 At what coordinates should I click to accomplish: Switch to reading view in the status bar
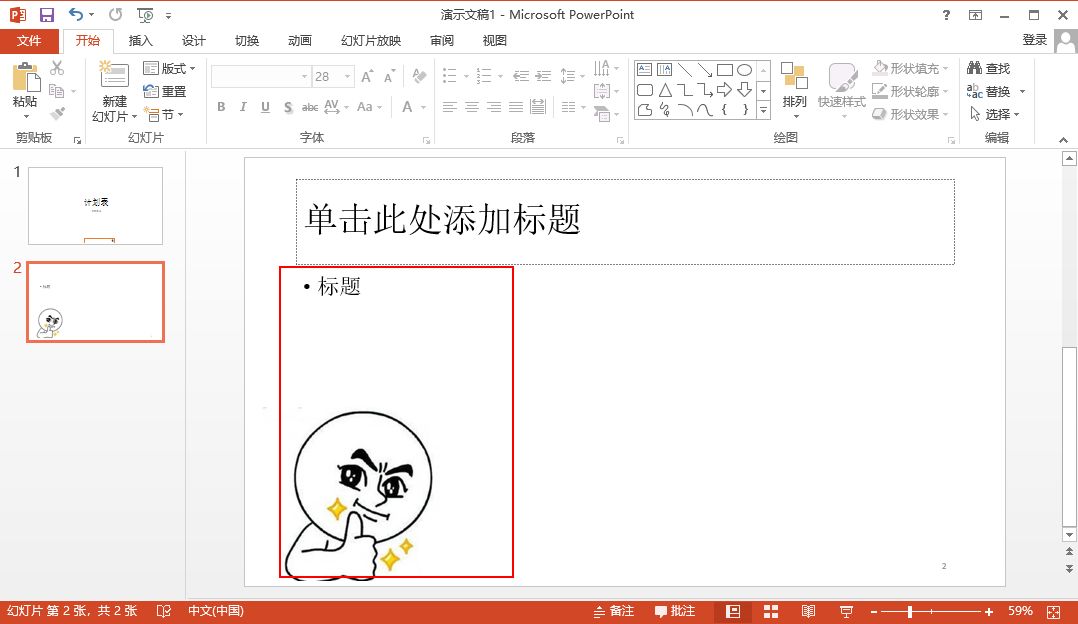coord(808,611)
